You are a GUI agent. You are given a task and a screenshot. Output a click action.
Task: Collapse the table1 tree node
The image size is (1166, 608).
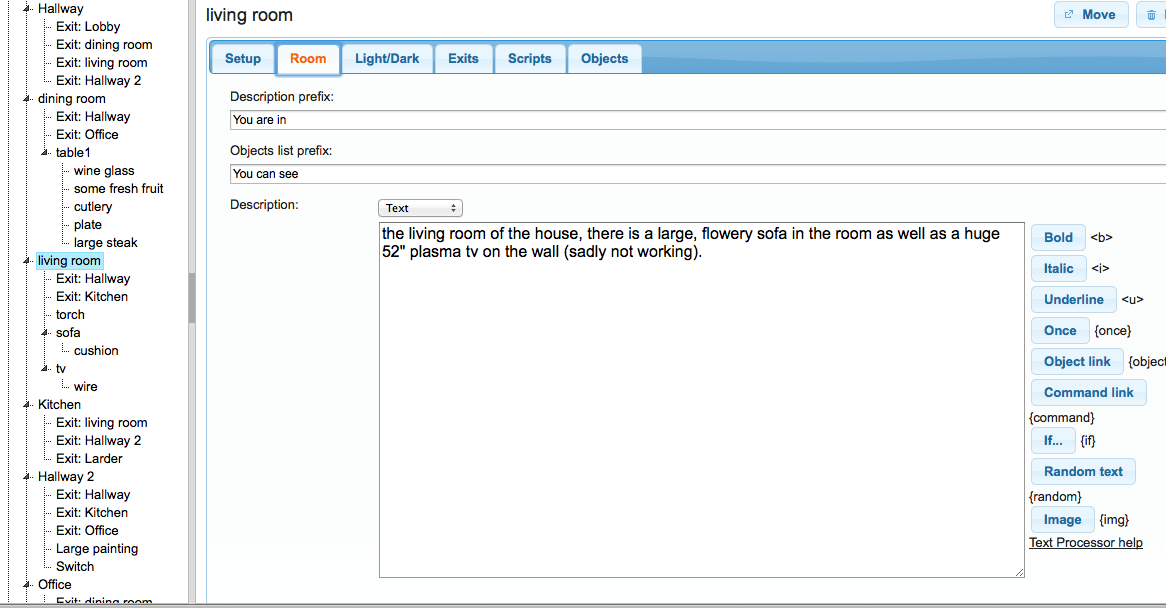pos(46,153)
